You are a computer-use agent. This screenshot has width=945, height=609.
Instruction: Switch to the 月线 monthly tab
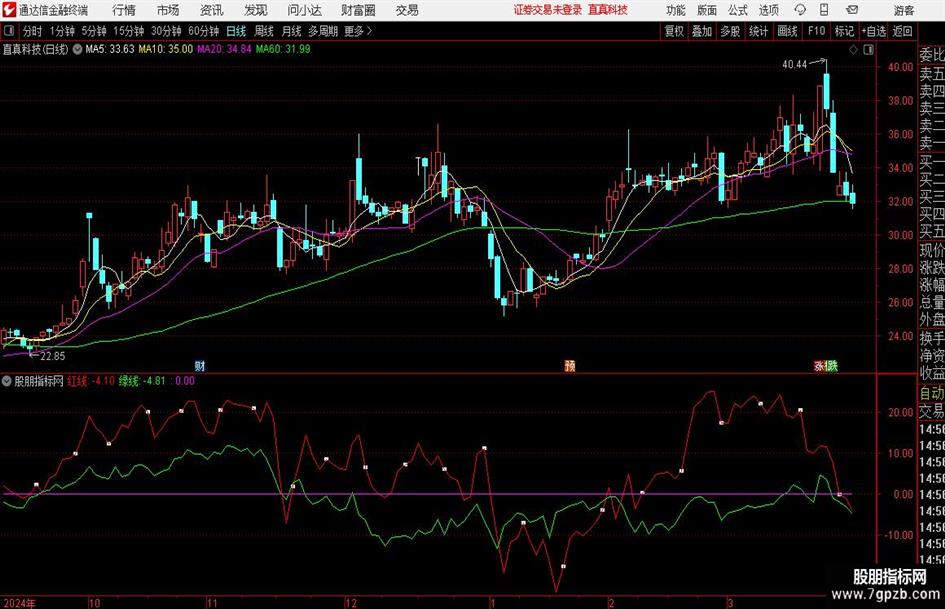[292, 31]
